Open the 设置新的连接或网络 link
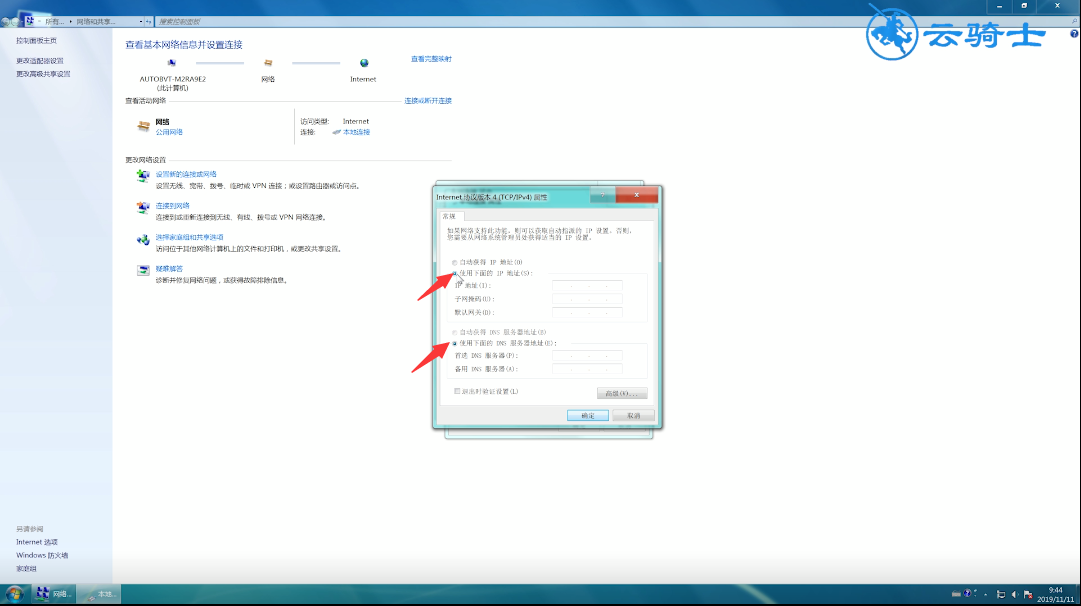This screenshot has width=1081, height=606. pyautogui.click(x=186, y=174)
